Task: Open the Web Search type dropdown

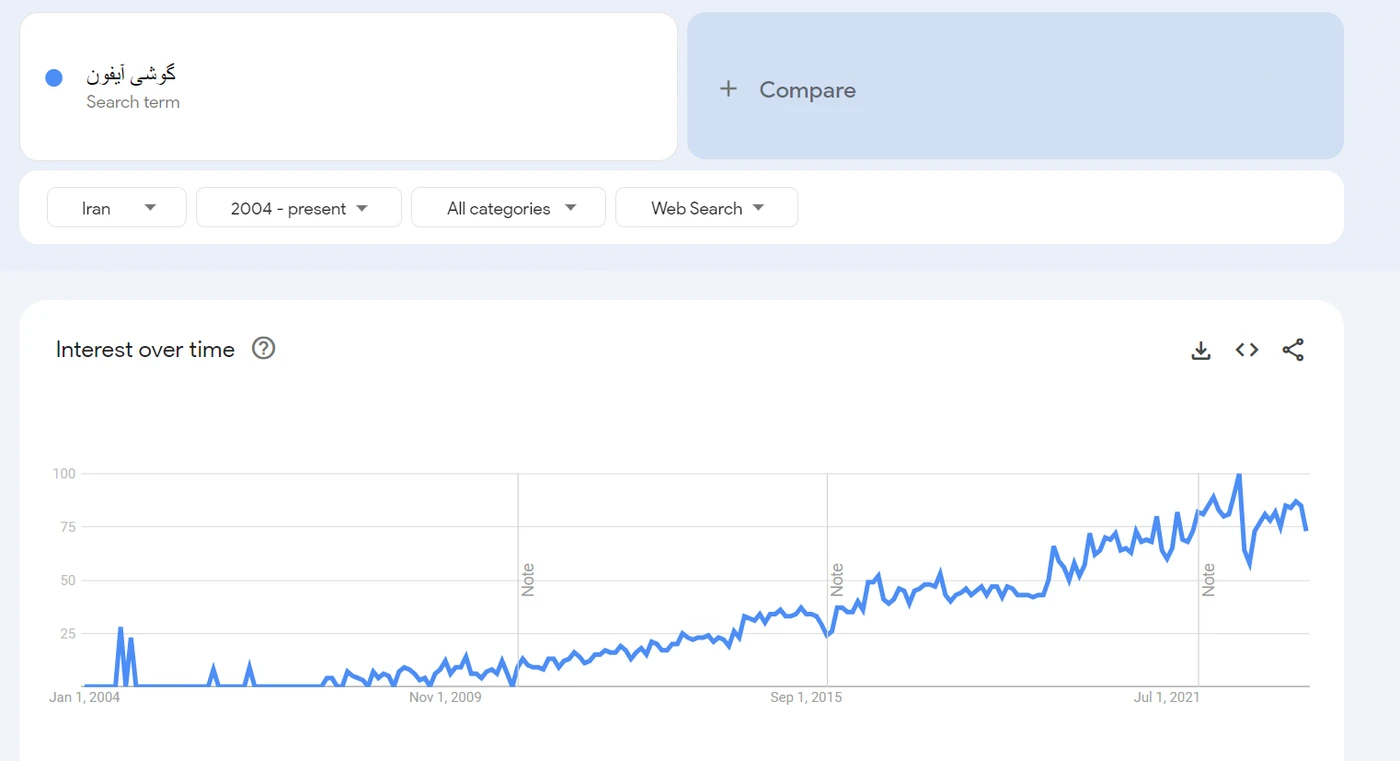Action: coord(707,207)
